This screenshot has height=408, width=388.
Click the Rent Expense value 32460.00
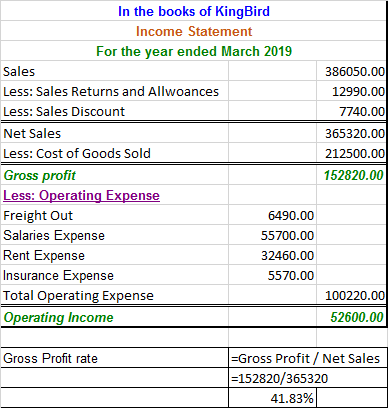(x=272, y=255)
